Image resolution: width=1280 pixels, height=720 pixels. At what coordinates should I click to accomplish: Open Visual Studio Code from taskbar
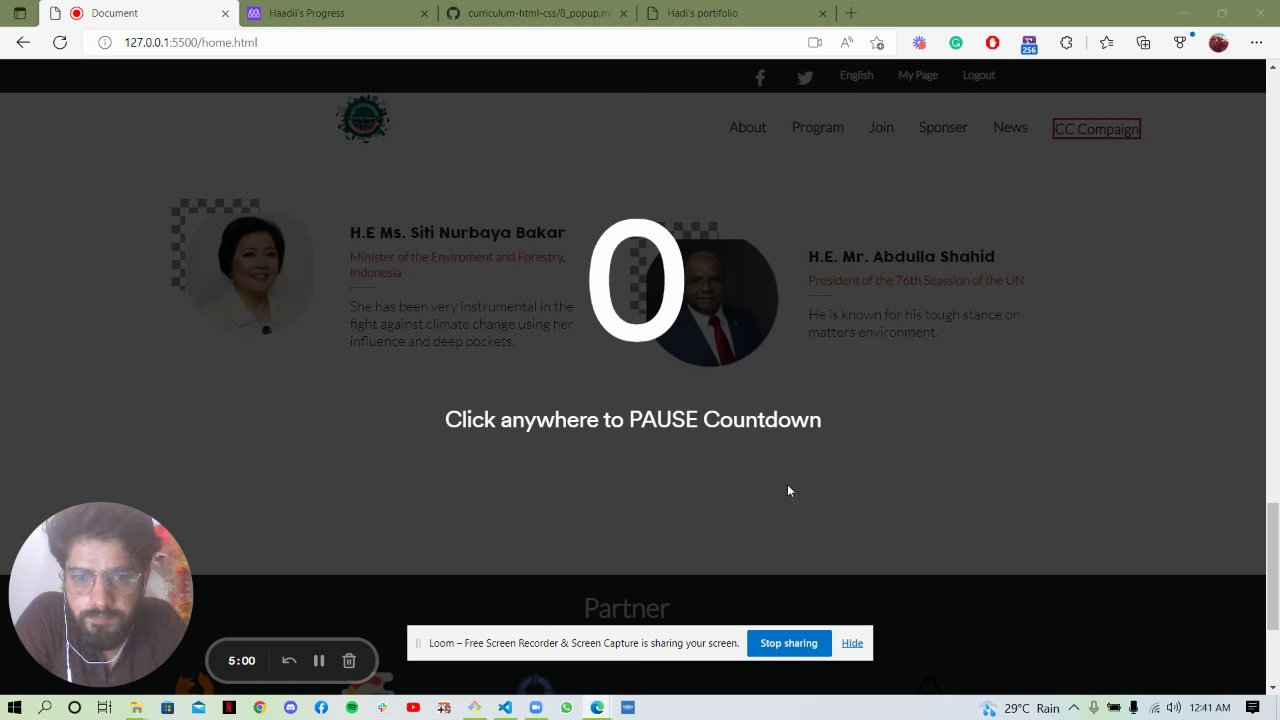point(505,707)
